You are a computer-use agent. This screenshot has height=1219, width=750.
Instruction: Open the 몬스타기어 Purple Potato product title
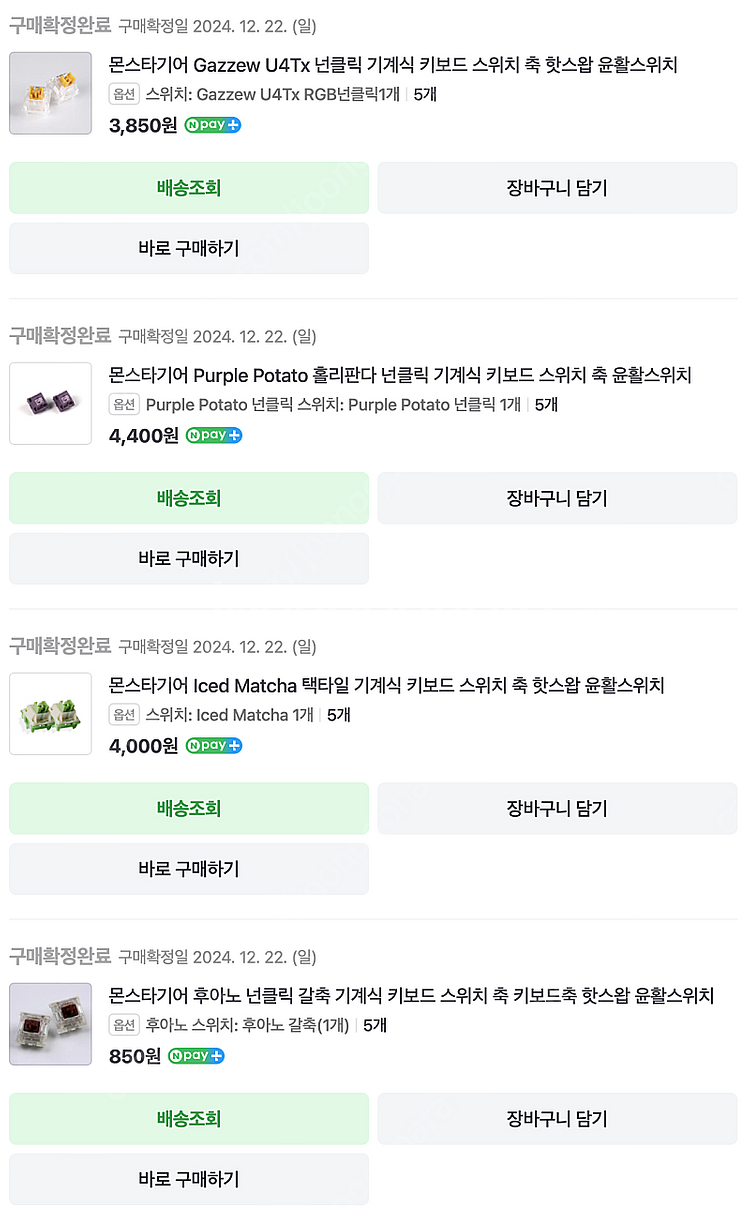[x=400, y=375]
